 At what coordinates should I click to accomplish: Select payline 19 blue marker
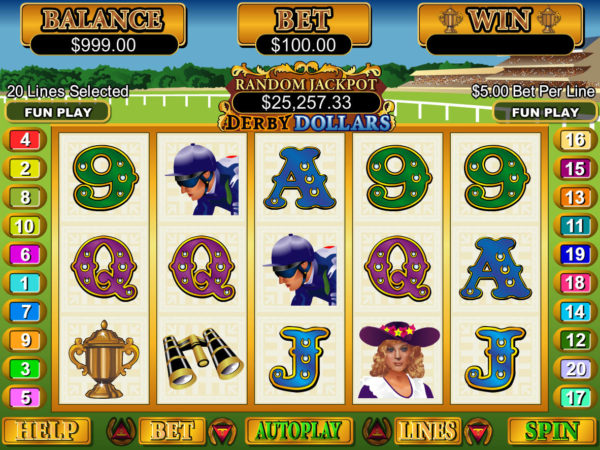pos(575,254)
